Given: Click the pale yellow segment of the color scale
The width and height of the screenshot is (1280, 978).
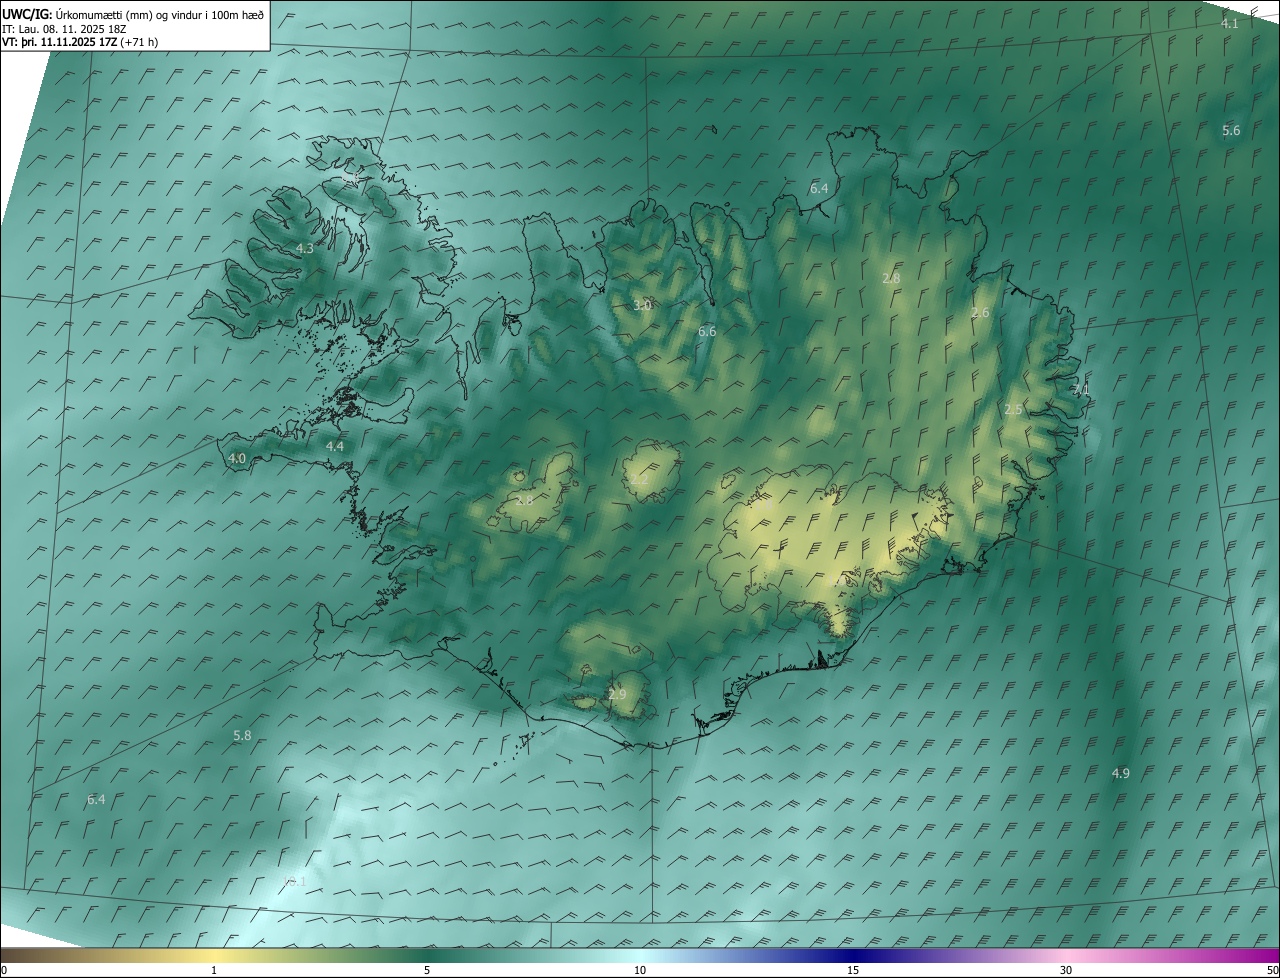Looking at the screenshot, I should pos(214,955).
